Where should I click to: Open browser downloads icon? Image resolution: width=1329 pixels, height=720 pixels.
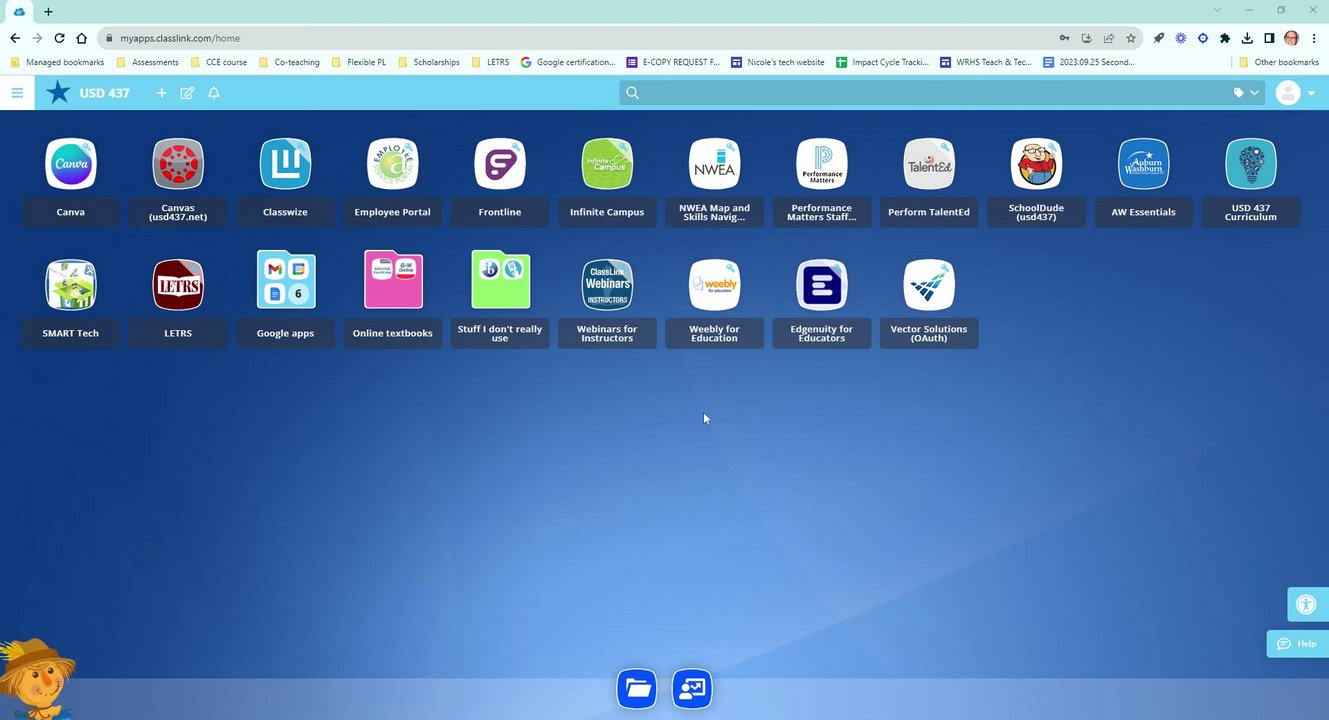1247,38
